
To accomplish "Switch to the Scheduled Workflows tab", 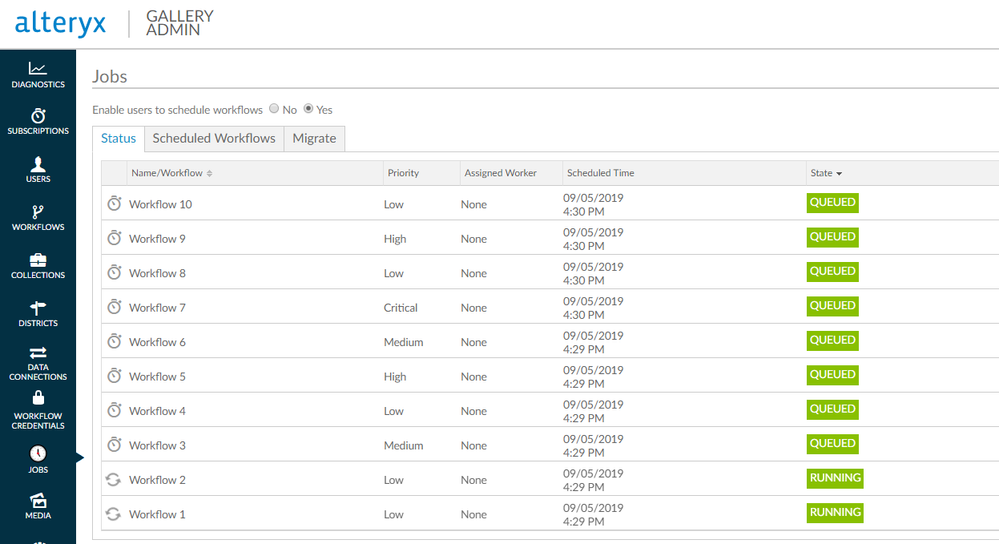I will pos(214,139).
